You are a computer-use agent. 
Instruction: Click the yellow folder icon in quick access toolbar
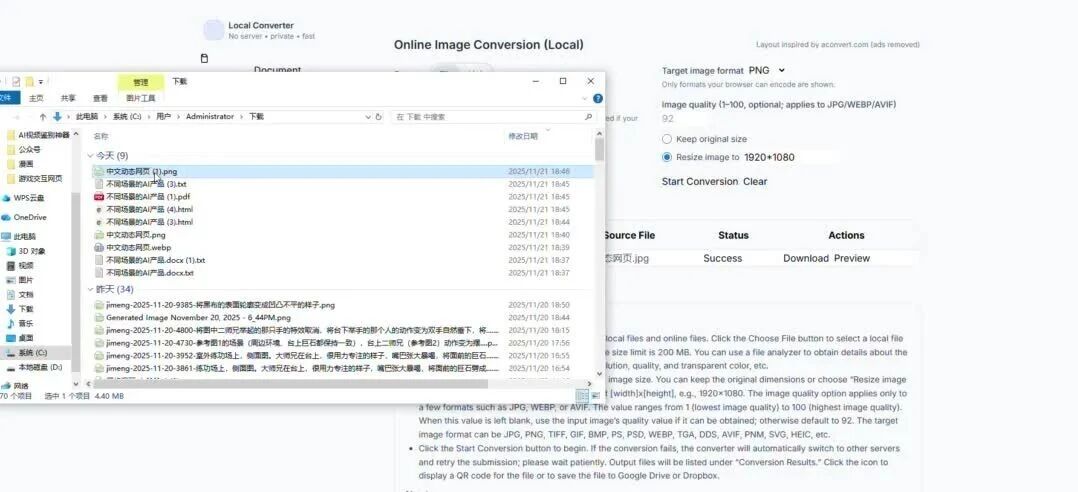click(x=30, y=82)
